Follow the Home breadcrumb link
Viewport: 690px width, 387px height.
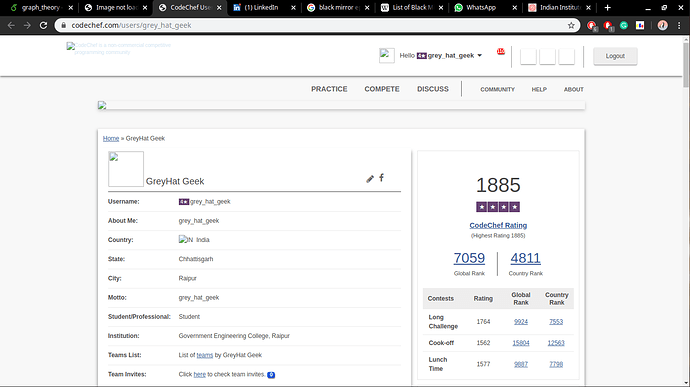click(x=111, y=138)
